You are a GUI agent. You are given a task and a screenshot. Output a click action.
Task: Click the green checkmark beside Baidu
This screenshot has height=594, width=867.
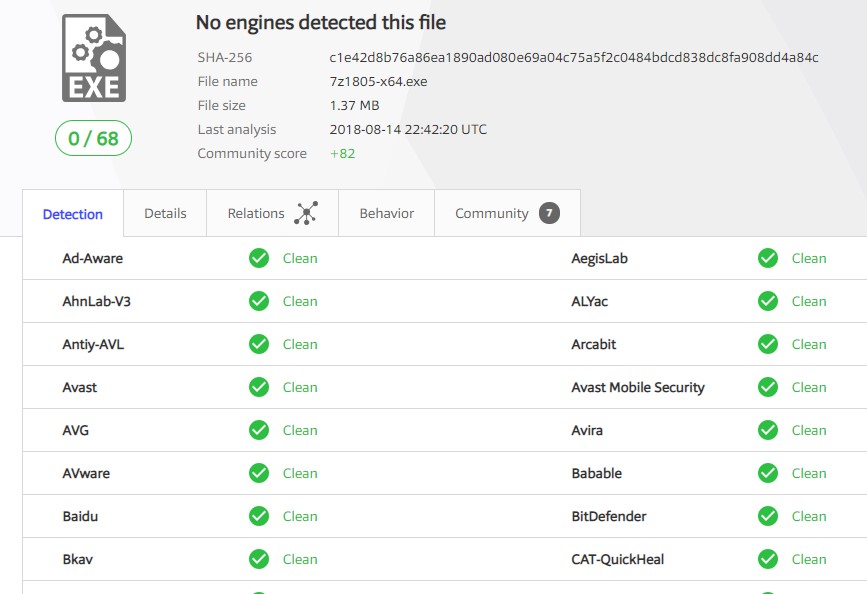pyautogui.click(x=258, y=516)
